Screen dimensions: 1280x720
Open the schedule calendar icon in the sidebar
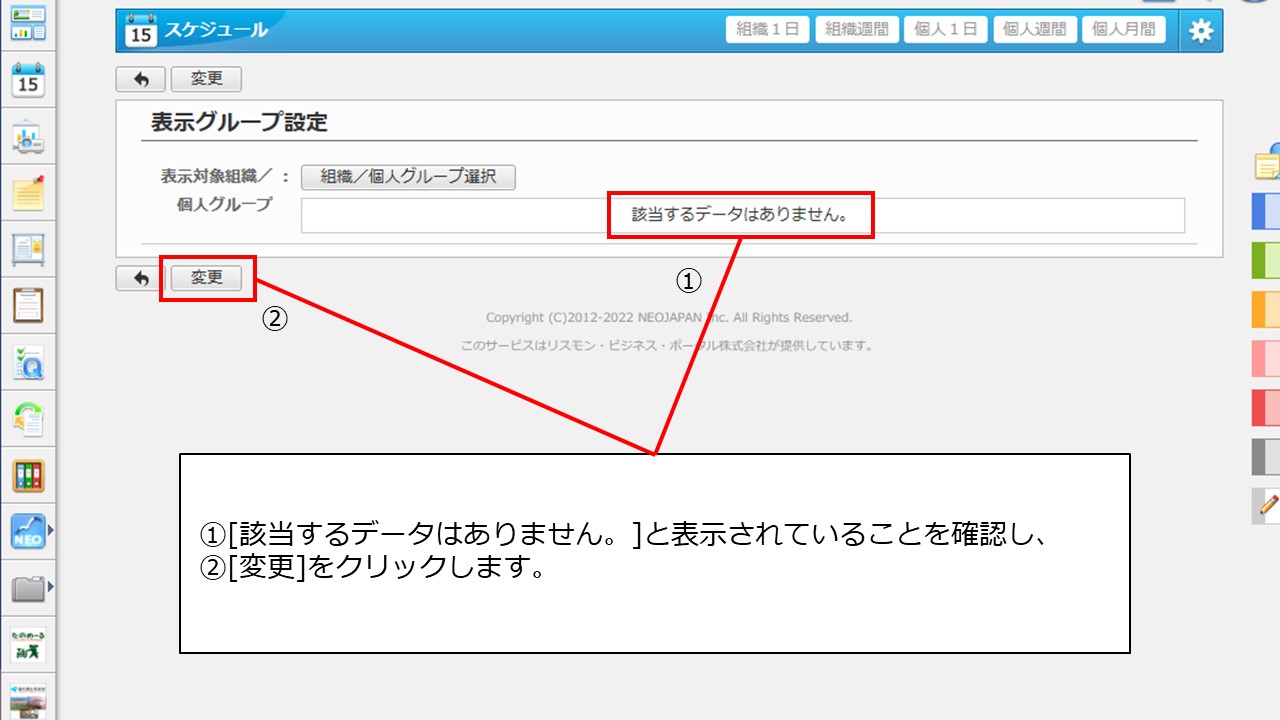[28, 80]
